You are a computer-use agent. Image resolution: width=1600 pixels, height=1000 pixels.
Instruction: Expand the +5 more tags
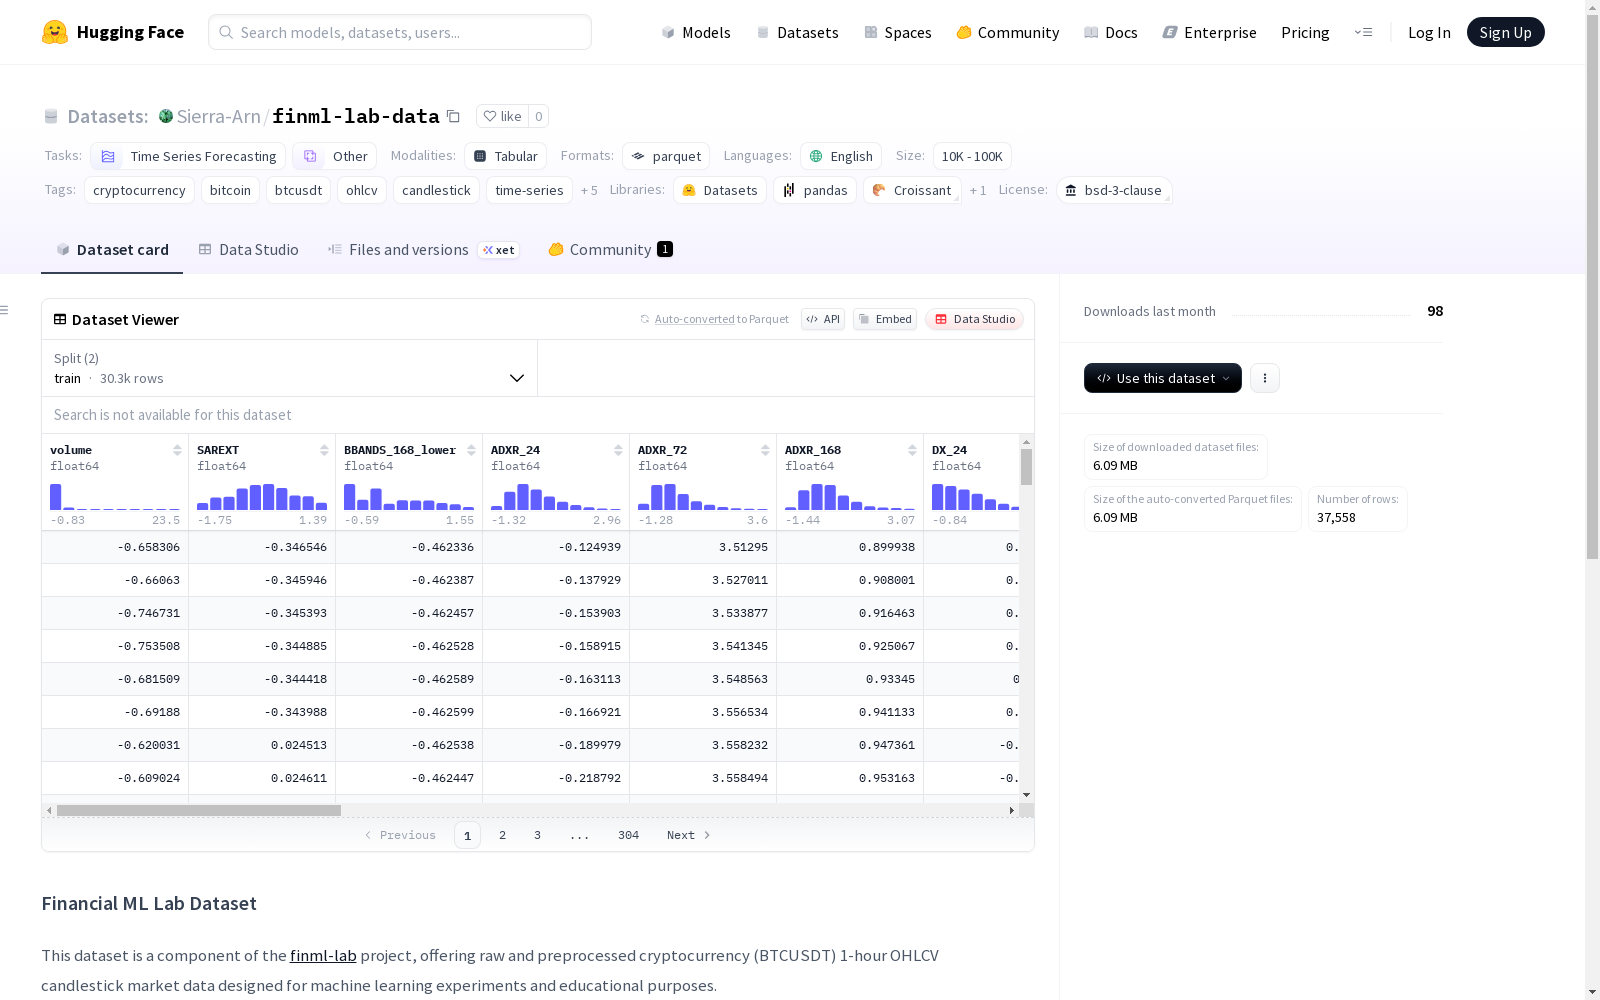click(x=589, y=190)
